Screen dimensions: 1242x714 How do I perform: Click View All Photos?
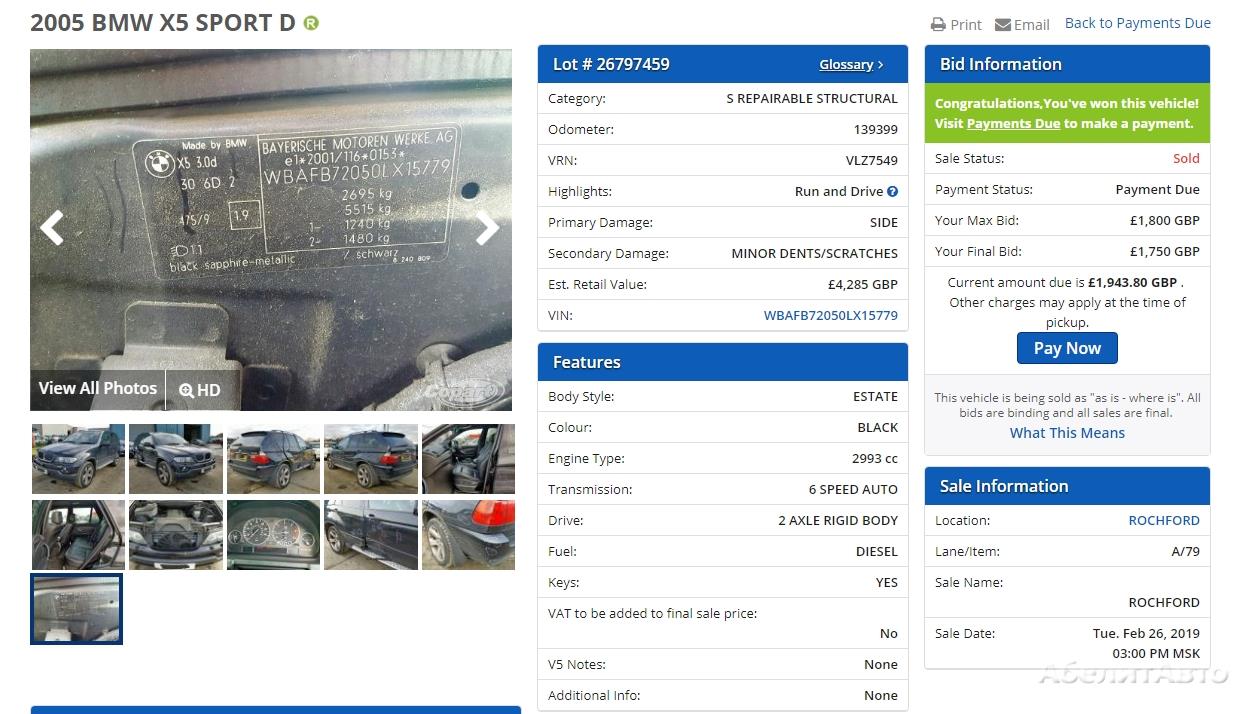[98, 389]
